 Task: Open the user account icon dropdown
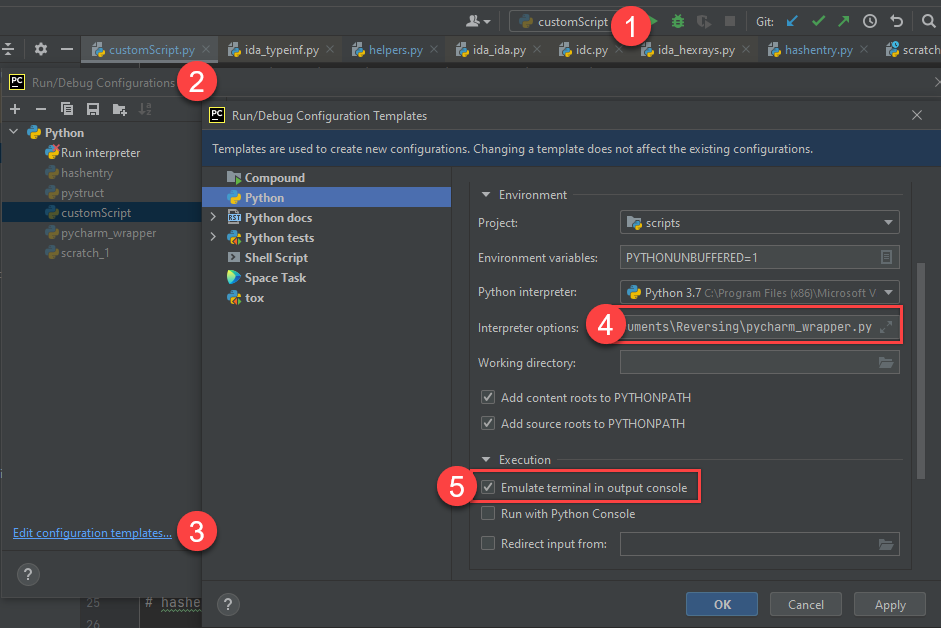[478, 22]
